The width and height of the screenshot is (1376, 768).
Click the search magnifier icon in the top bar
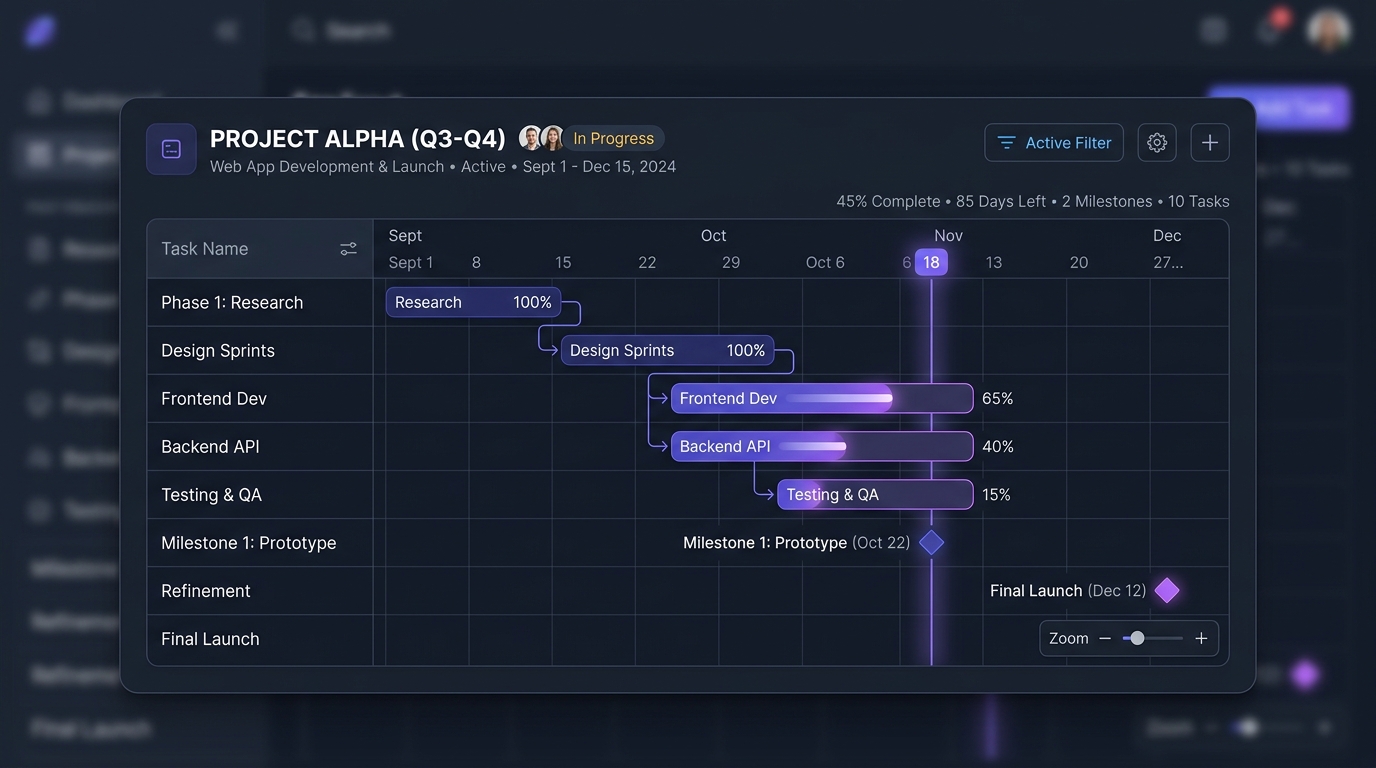point(303,30)
